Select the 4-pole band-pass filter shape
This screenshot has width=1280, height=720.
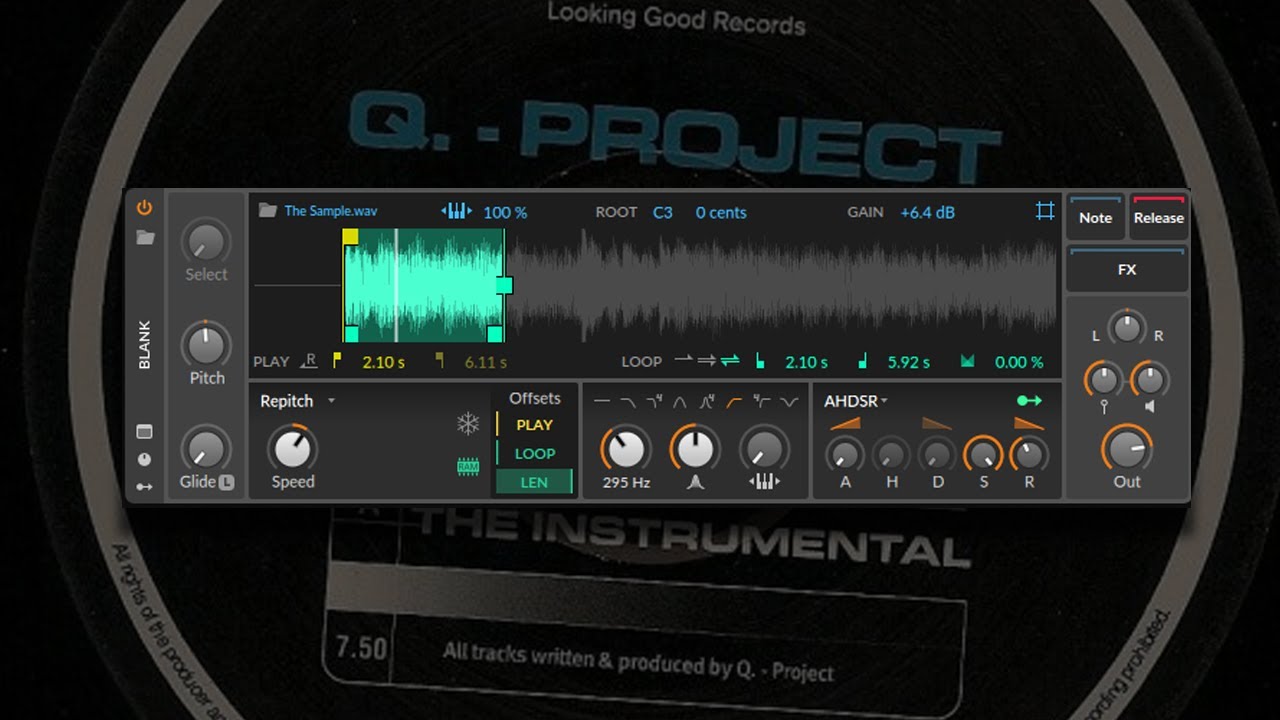(707, 402)
